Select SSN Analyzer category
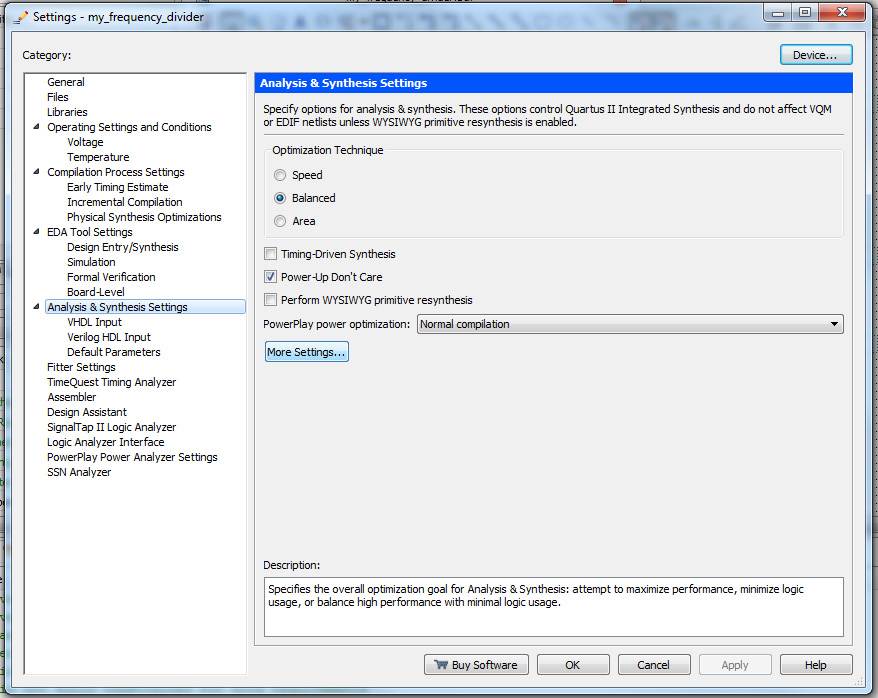This screenshot has width=878, height=698. (x=79, y=472)
